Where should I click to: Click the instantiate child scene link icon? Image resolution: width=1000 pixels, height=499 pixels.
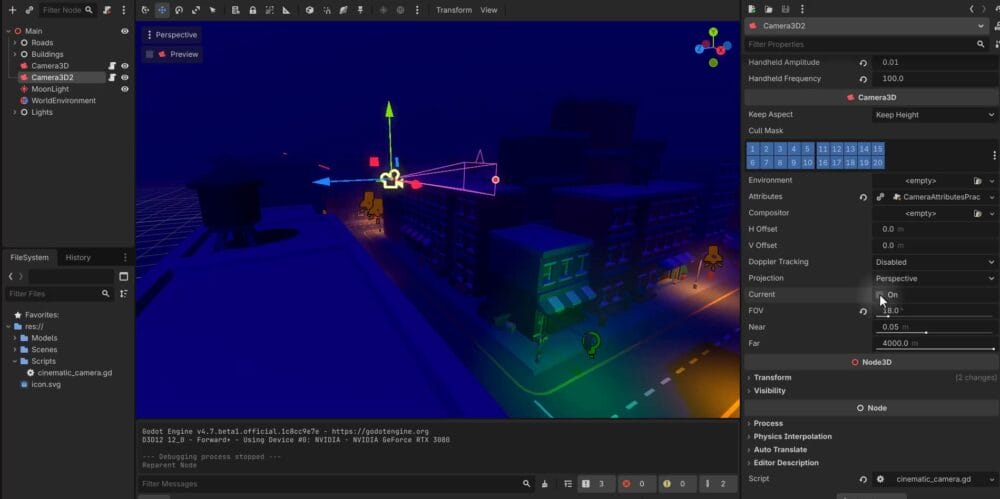pyautogui.click(x=29, y=10)
